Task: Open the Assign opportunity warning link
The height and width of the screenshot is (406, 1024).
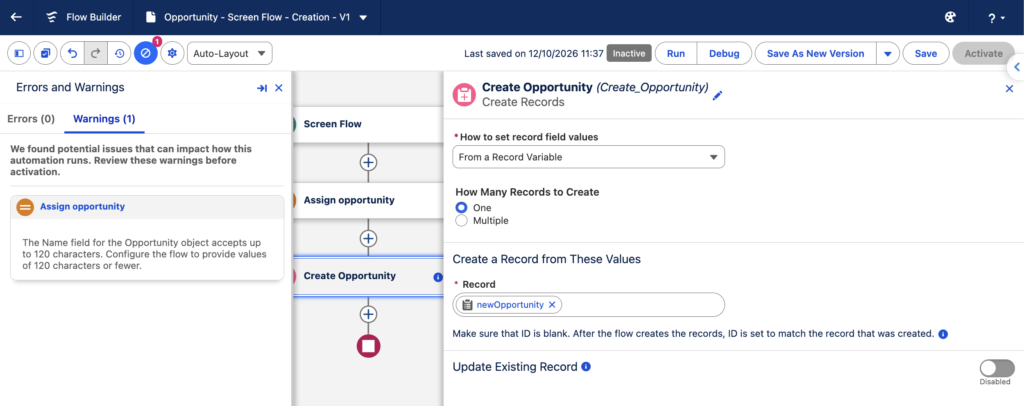Action: coord(82,206)
